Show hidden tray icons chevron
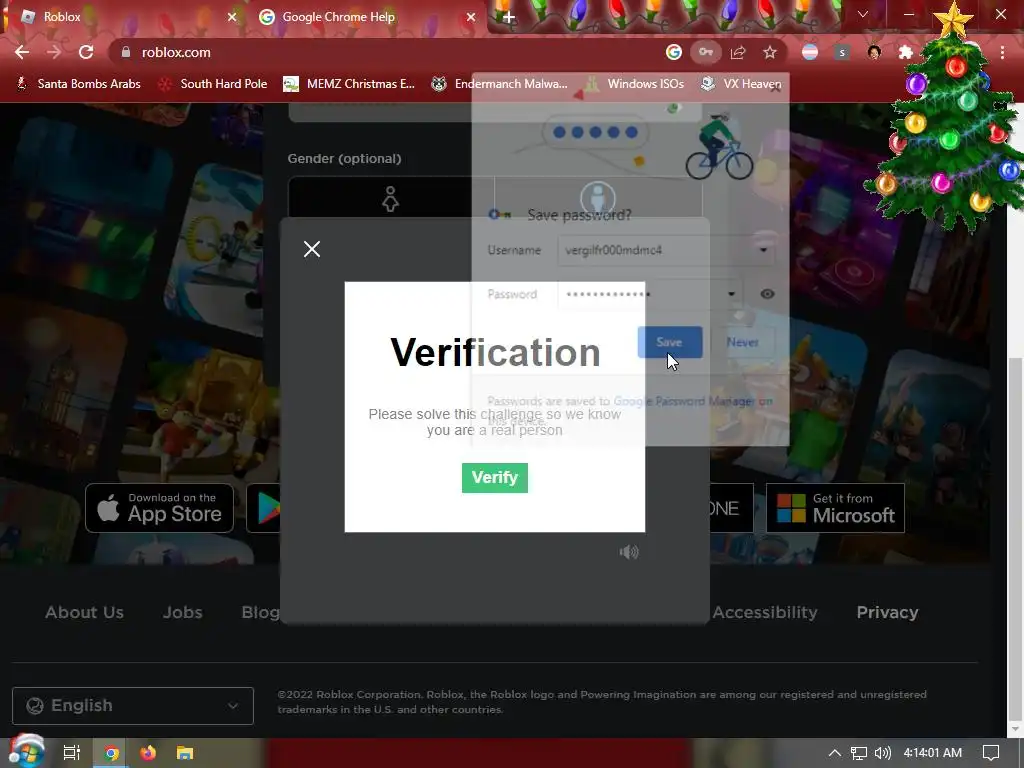The width and height of the screenshot is (1024, 768). (834, 753)
